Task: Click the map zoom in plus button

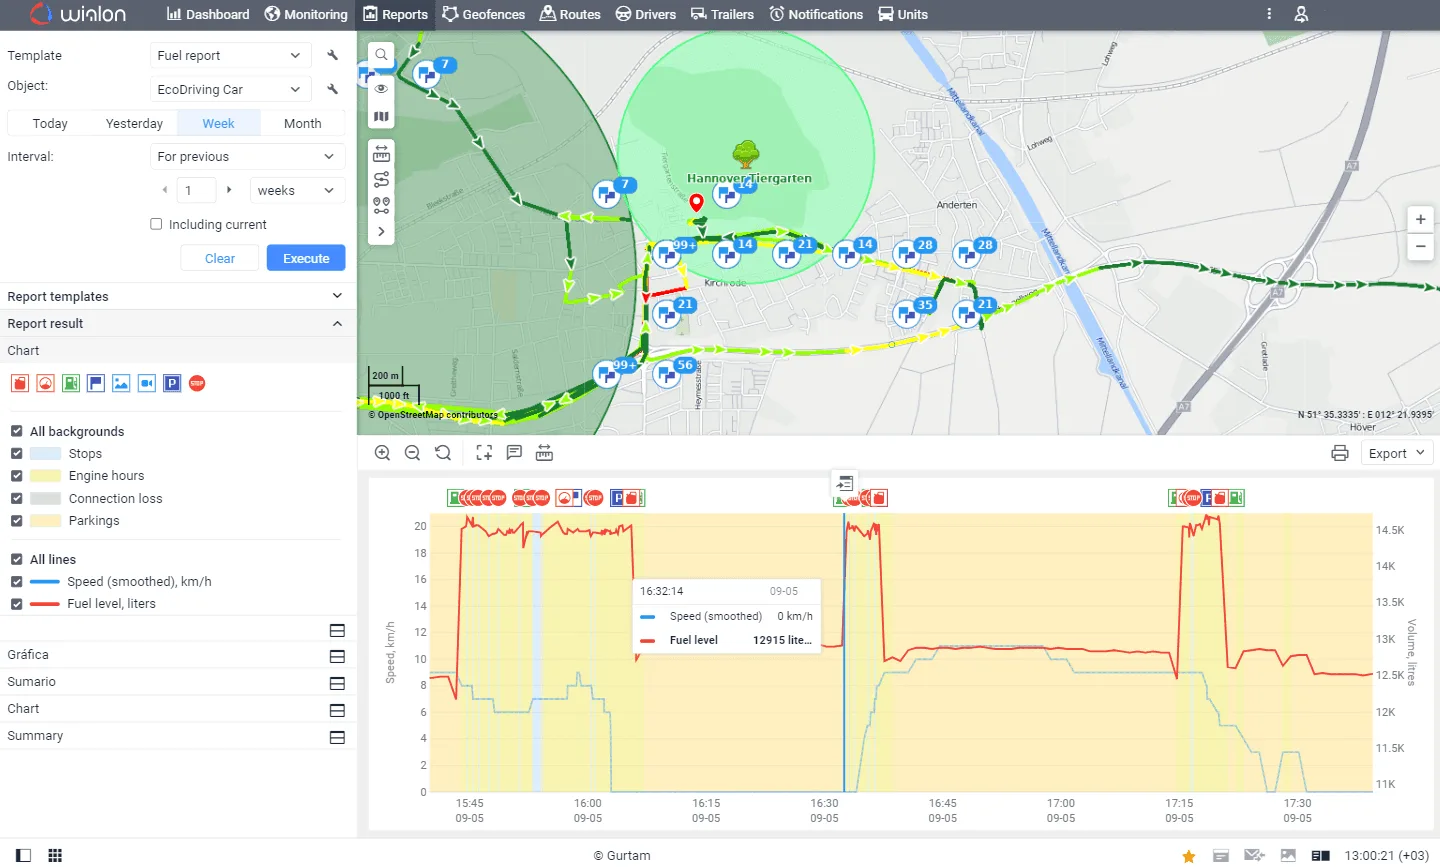Action: 1420,220
